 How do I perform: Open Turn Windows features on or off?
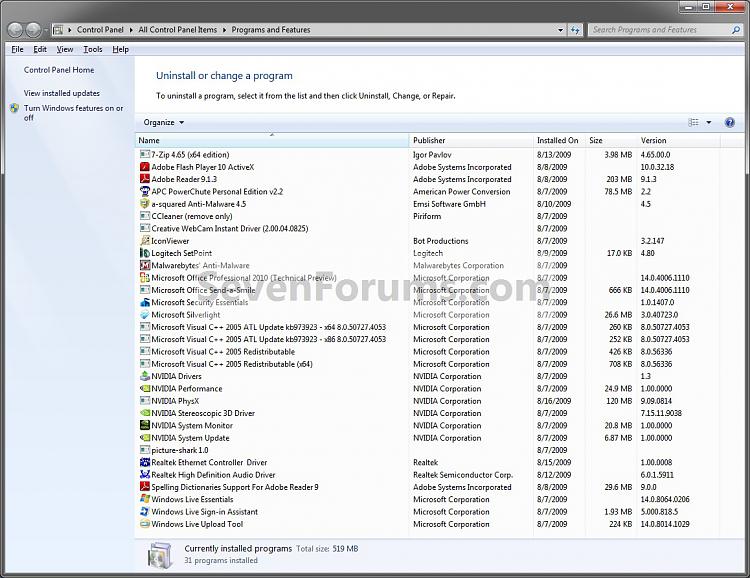74,113
